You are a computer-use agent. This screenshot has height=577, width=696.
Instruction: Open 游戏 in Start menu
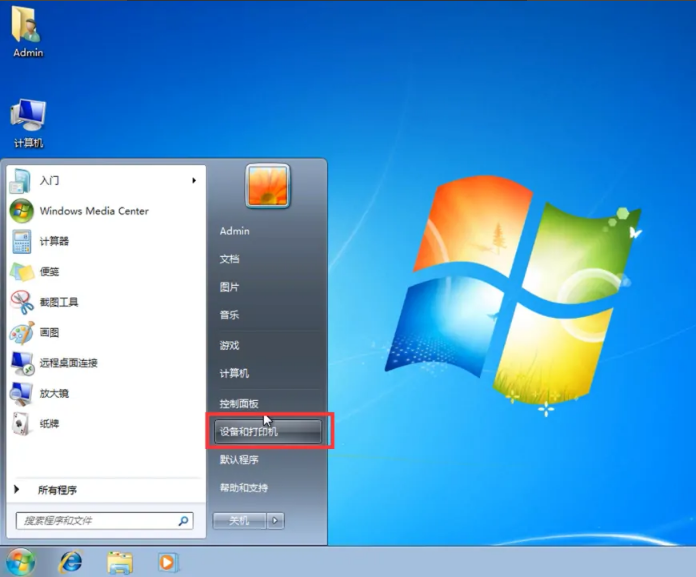(x=229, y=345)
